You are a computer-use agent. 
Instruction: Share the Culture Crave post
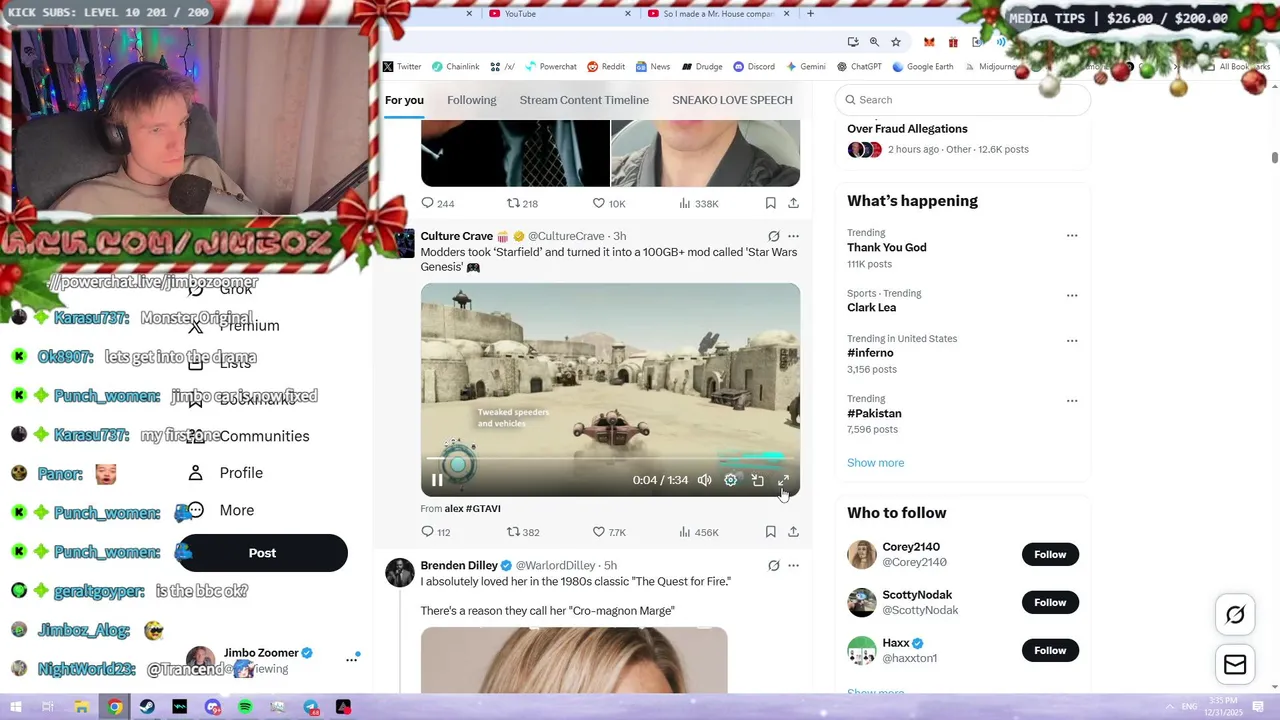click(x=793, y=532)
